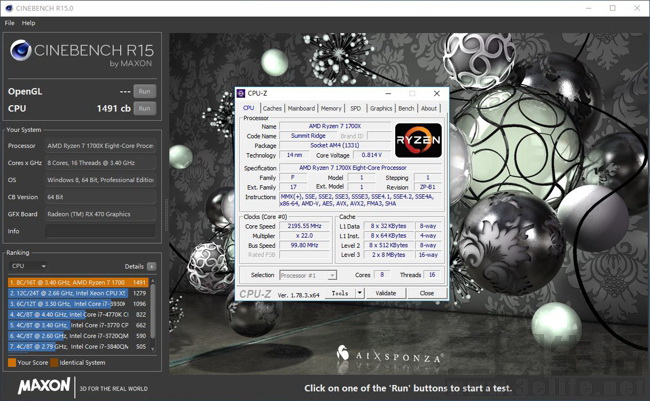Minimize the Cinebench window
The width and height of the screenshot is (650, 401).
click(x=589, y=8)
